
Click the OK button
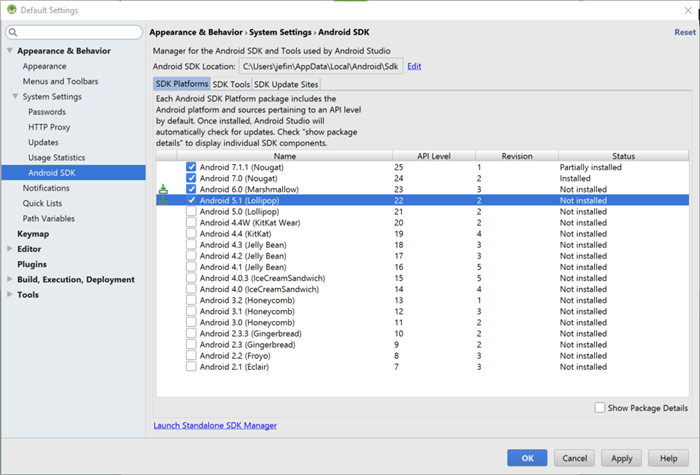(x=527, y=458)
